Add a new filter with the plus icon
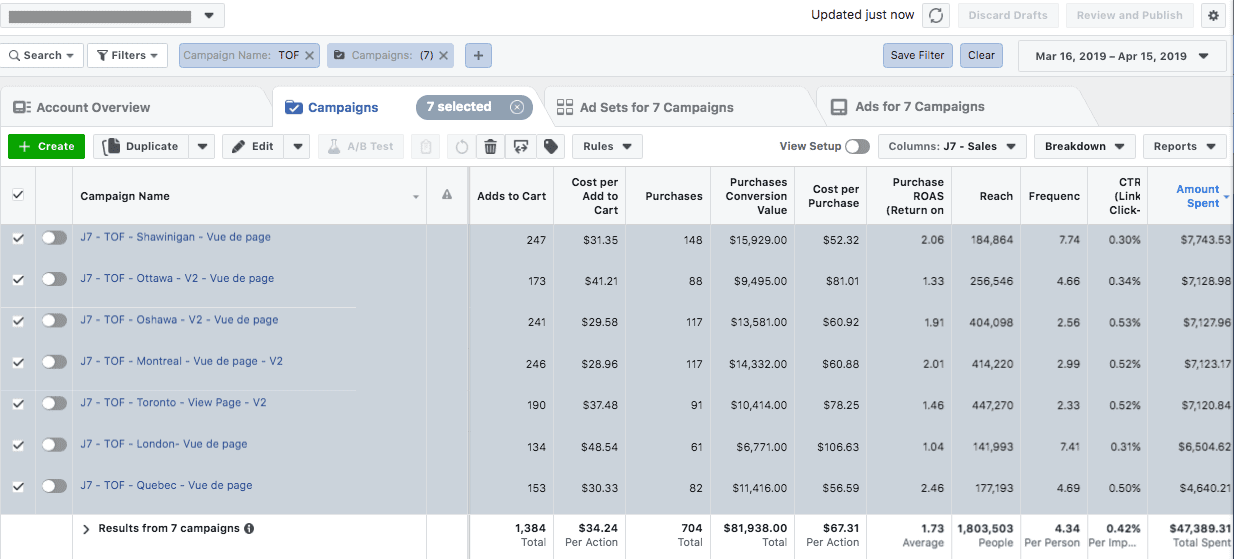Viewport: 1234px width, 559px height. [478, 56]
